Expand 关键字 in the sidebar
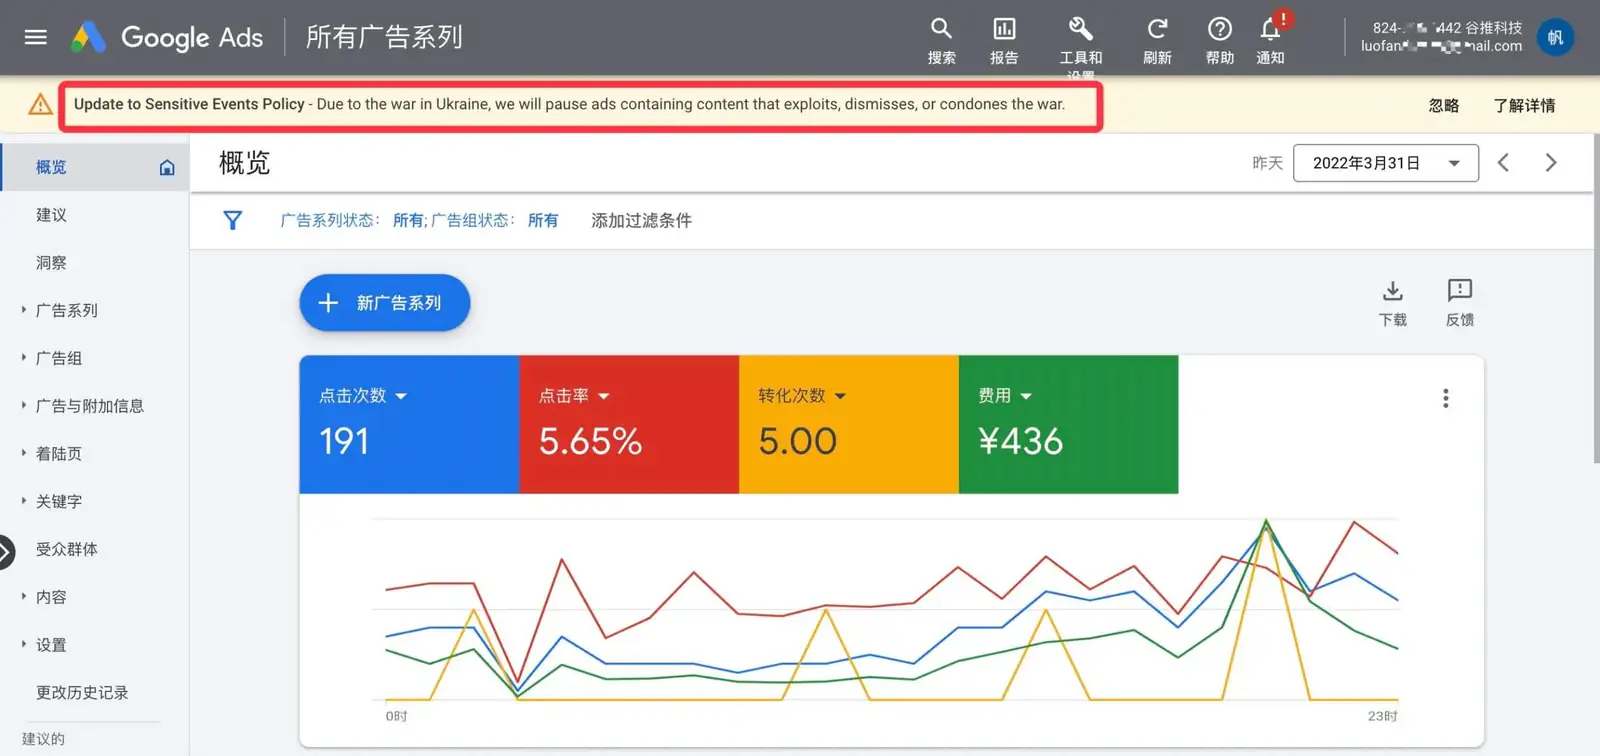 click(24, 501)
